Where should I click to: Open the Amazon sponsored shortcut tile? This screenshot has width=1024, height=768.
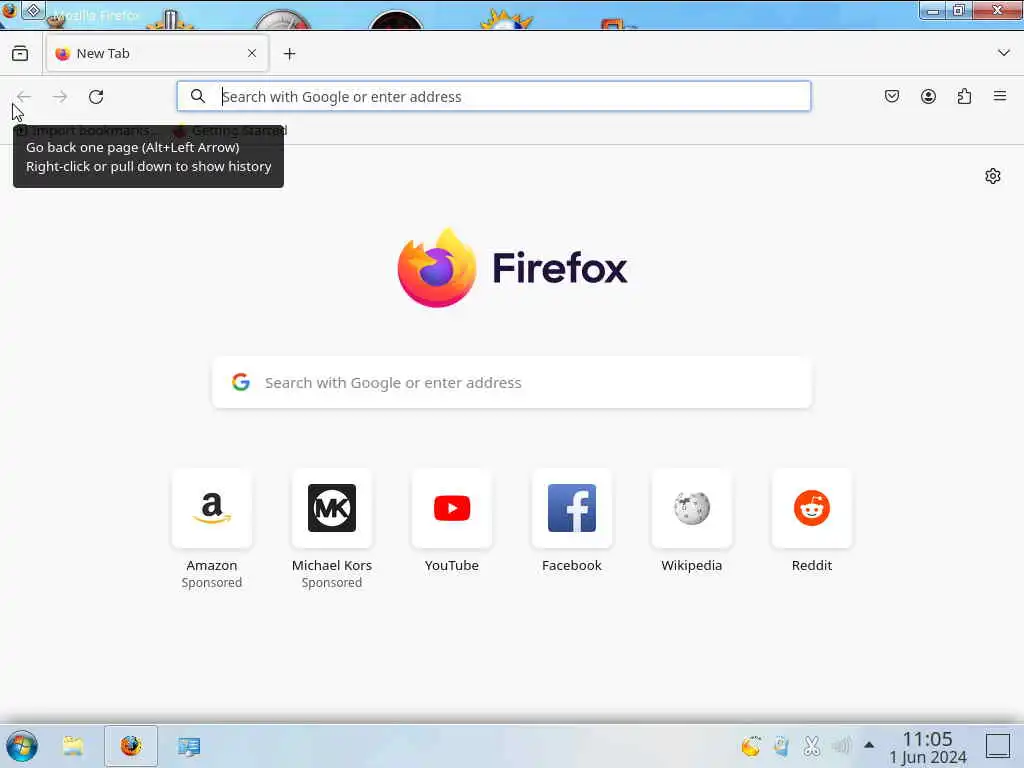212,508
